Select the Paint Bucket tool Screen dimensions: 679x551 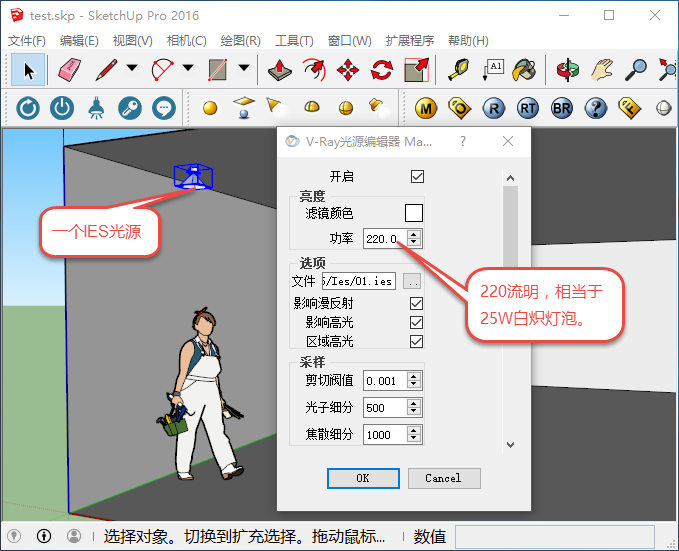(x=524, y=70)
